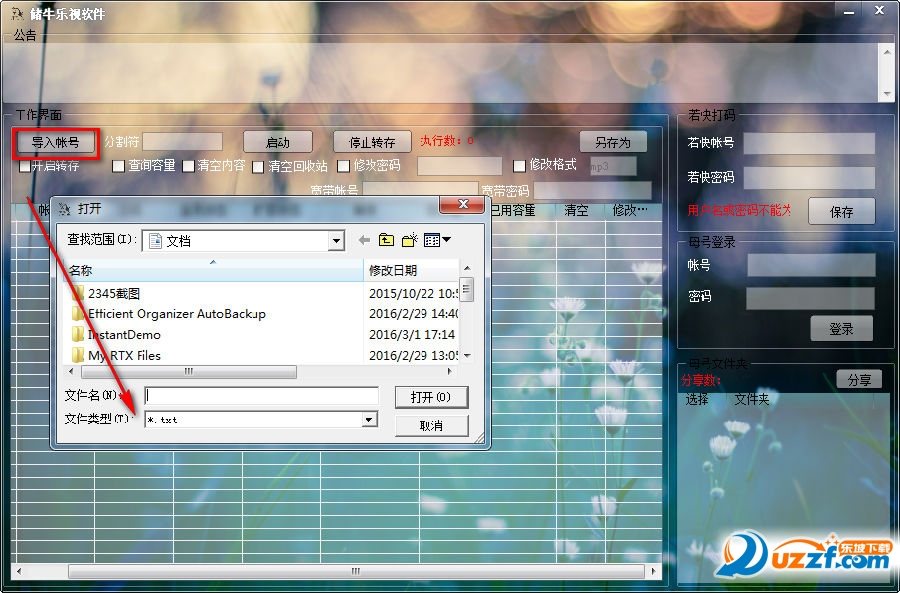Open the 2345截图 folder icon

coord(78,293)
